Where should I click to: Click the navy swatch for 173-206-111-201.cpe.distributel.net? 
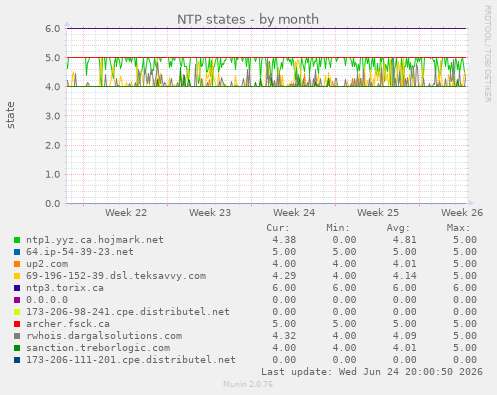(17, 360)
